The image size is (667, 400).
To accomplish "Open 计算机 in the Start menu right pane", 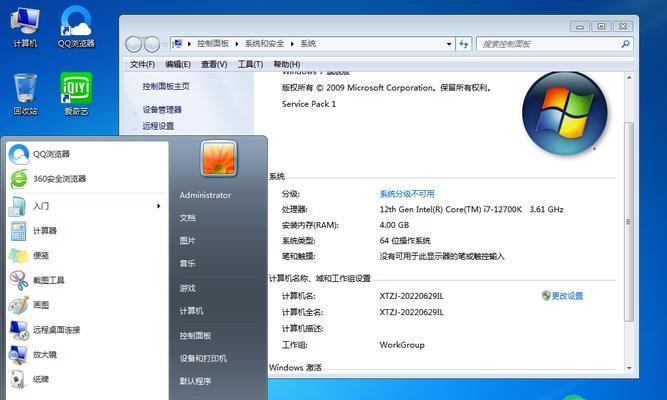I will pyautogui.click(x=191, y=311).
